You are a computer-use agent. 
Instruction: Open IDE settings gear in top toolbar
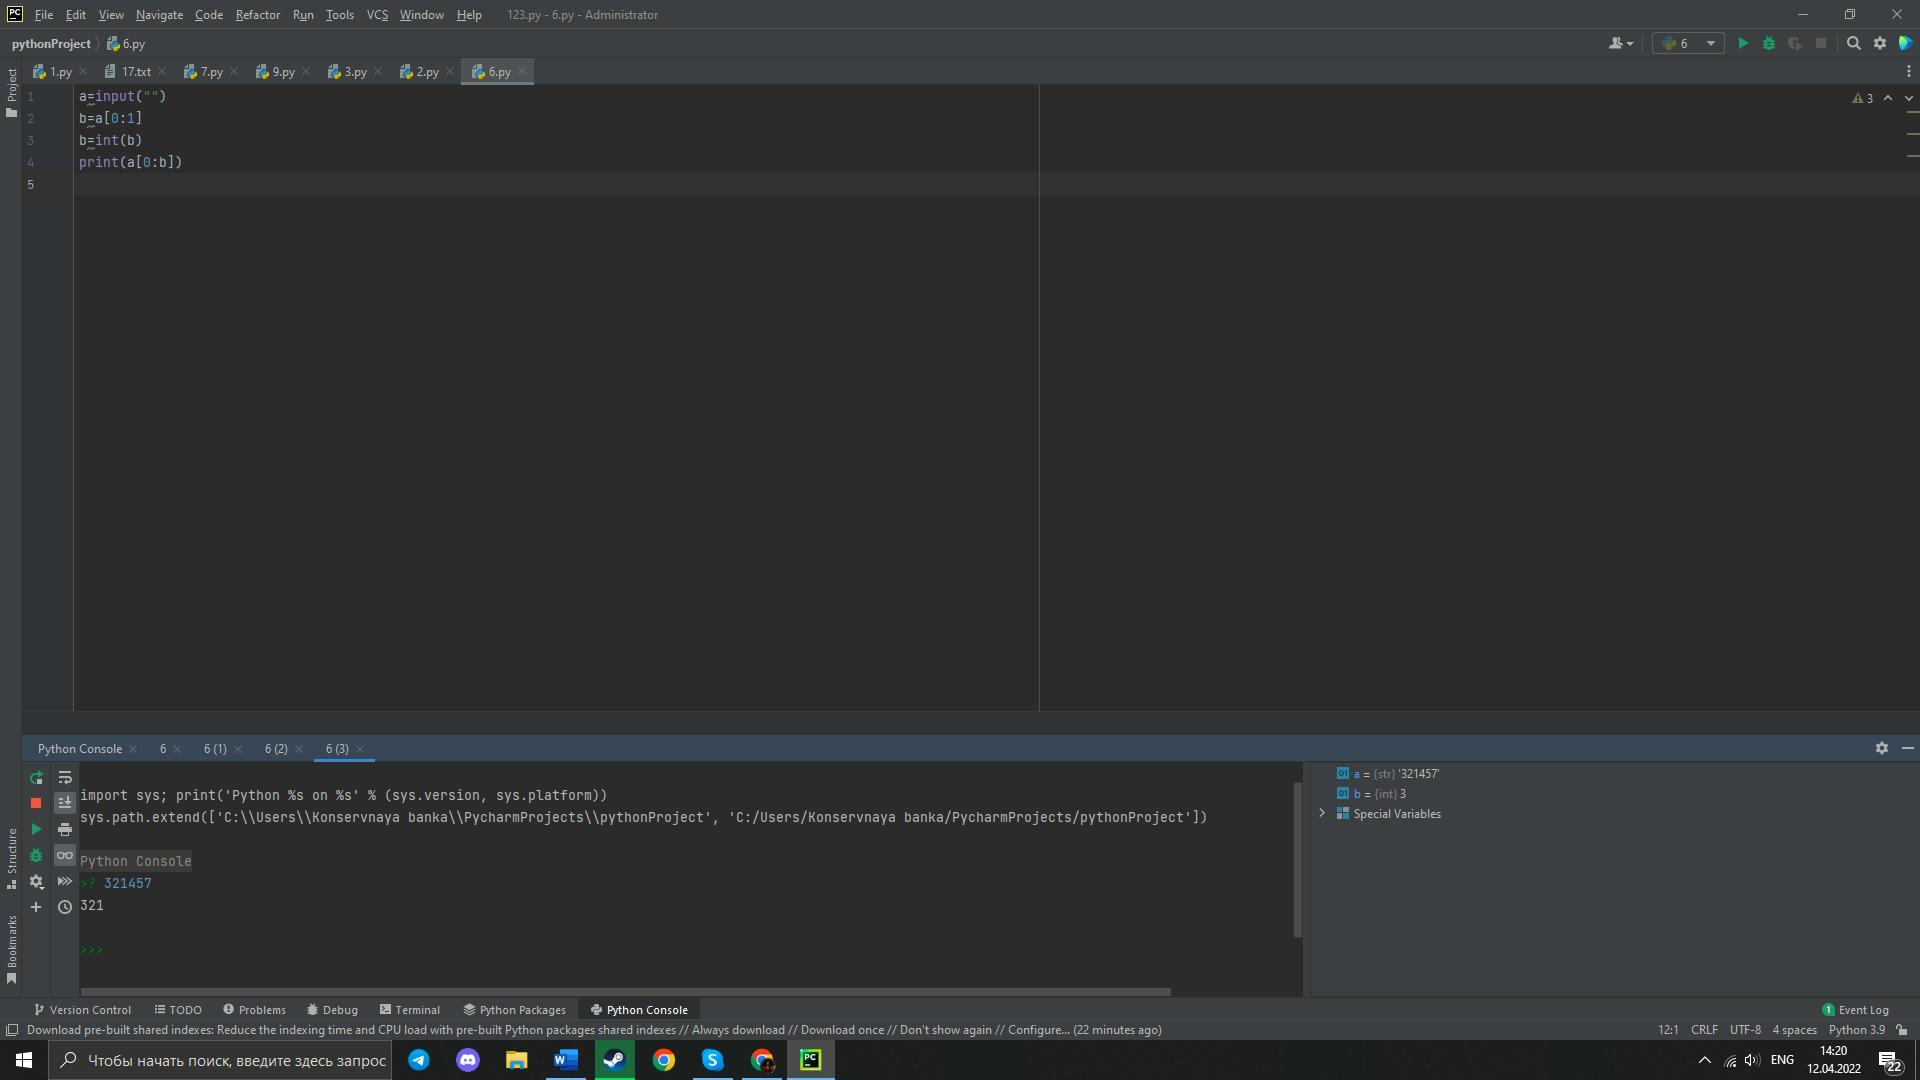pyautogui.click(x=1880, y=43)
